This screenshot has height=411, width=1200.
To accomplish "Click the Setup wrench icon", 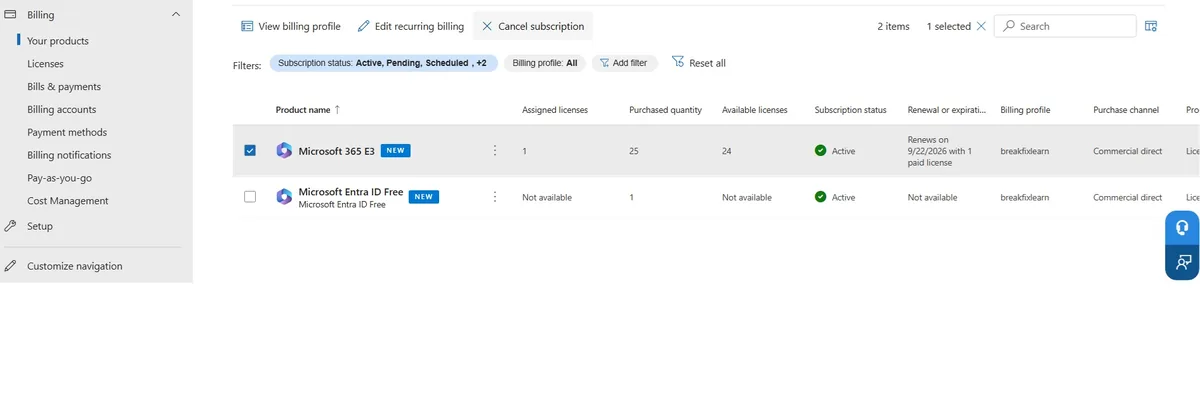I will pos(10,226).
